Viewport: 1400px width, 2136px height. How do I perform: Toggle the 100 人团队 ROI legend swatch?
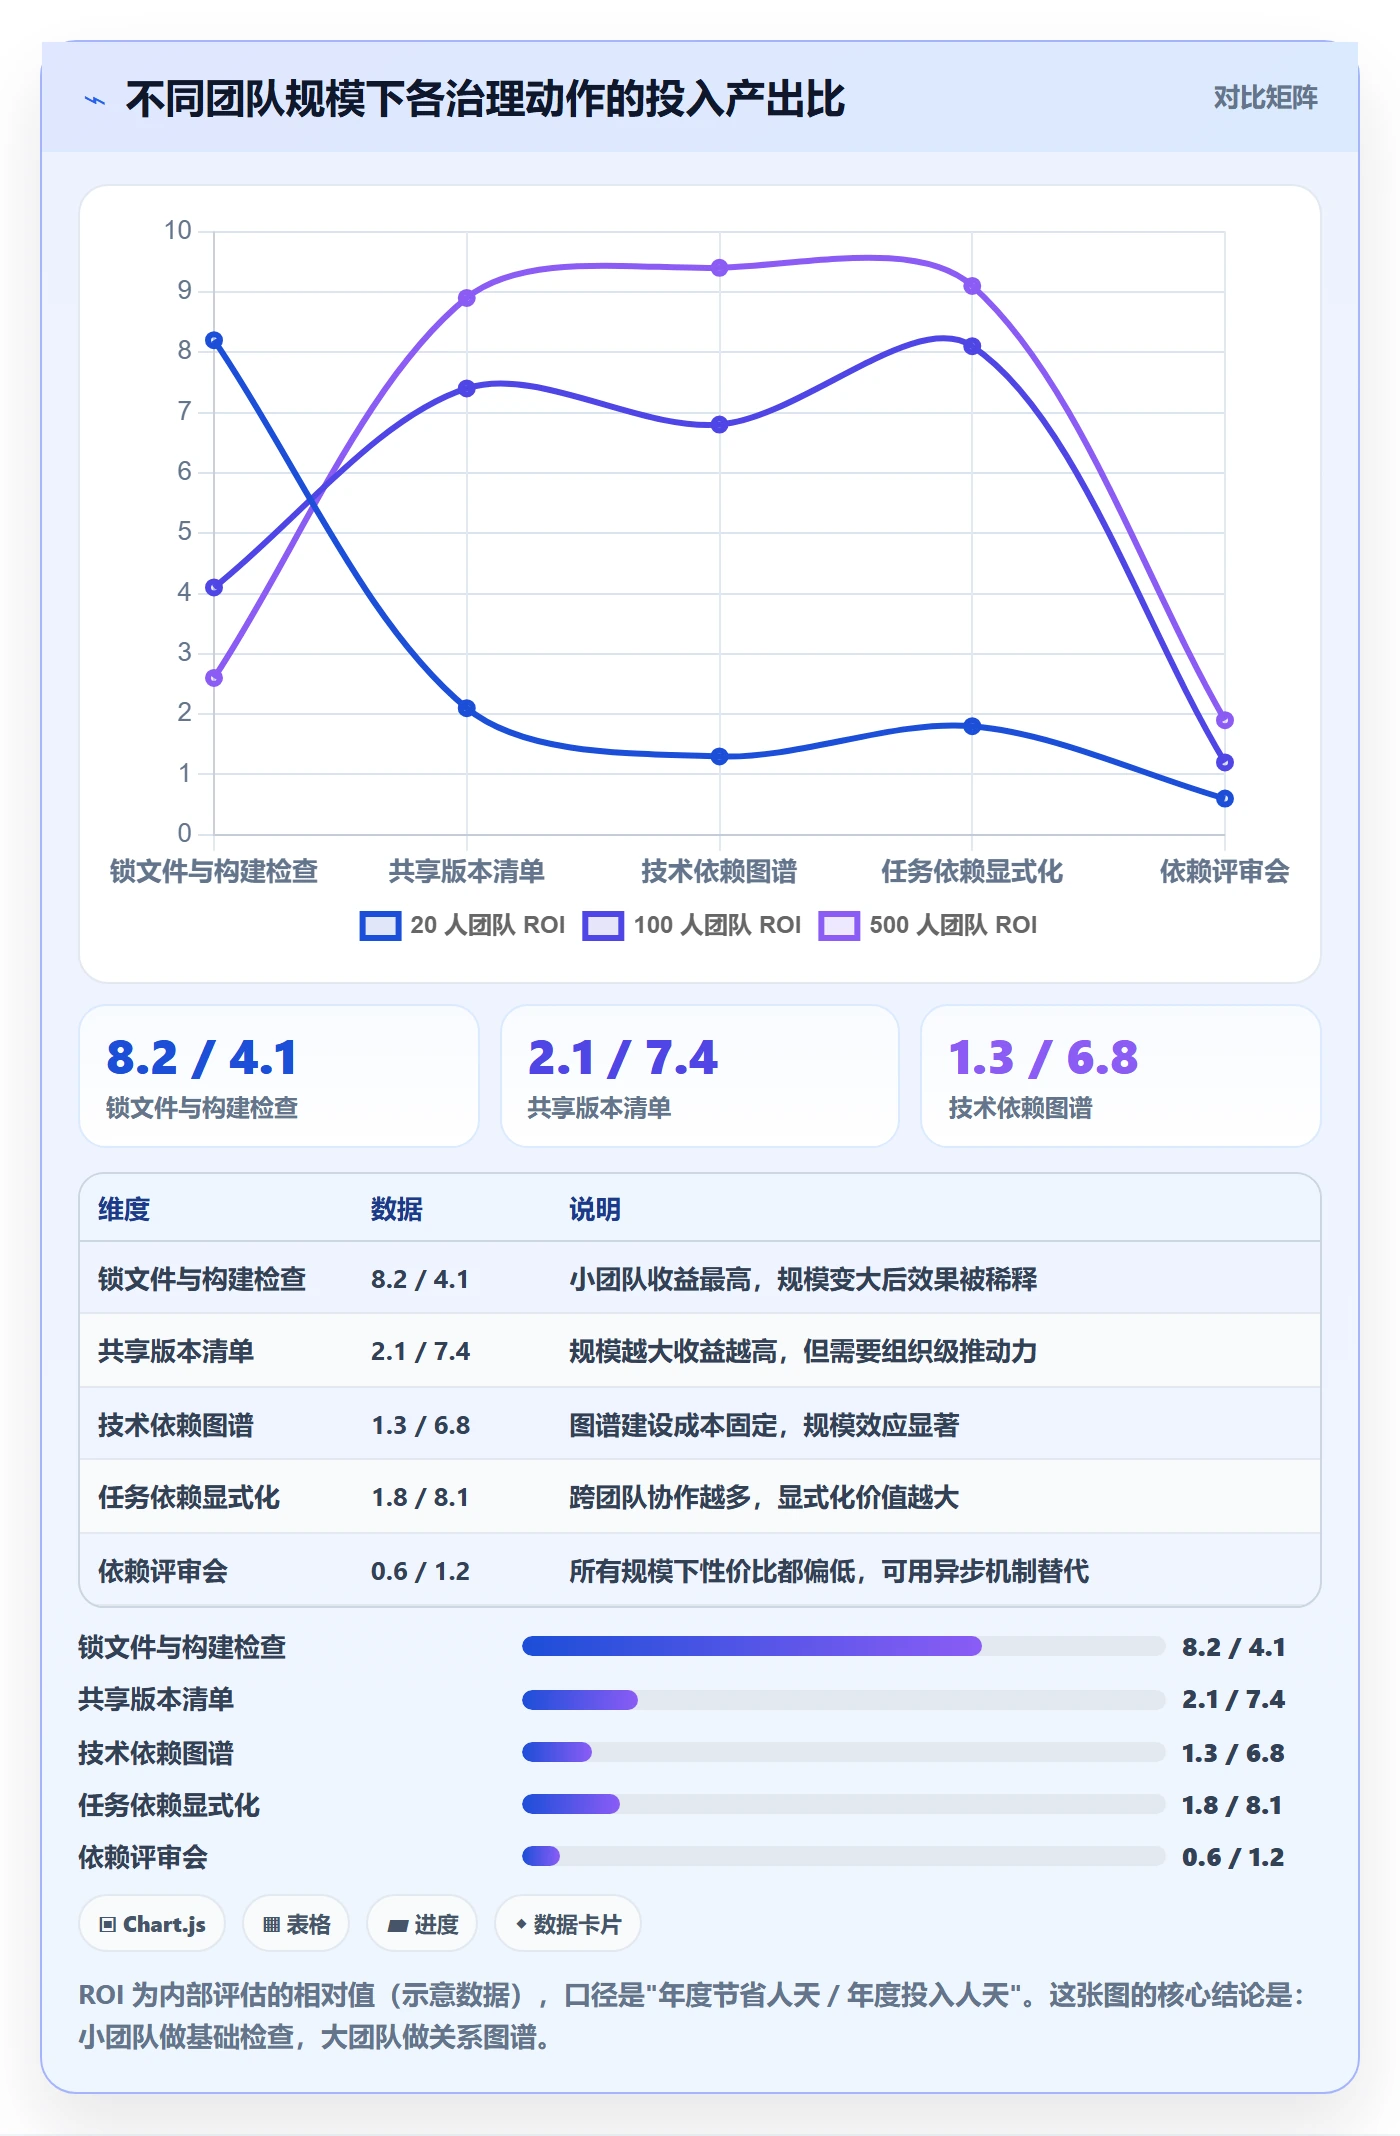603,925
